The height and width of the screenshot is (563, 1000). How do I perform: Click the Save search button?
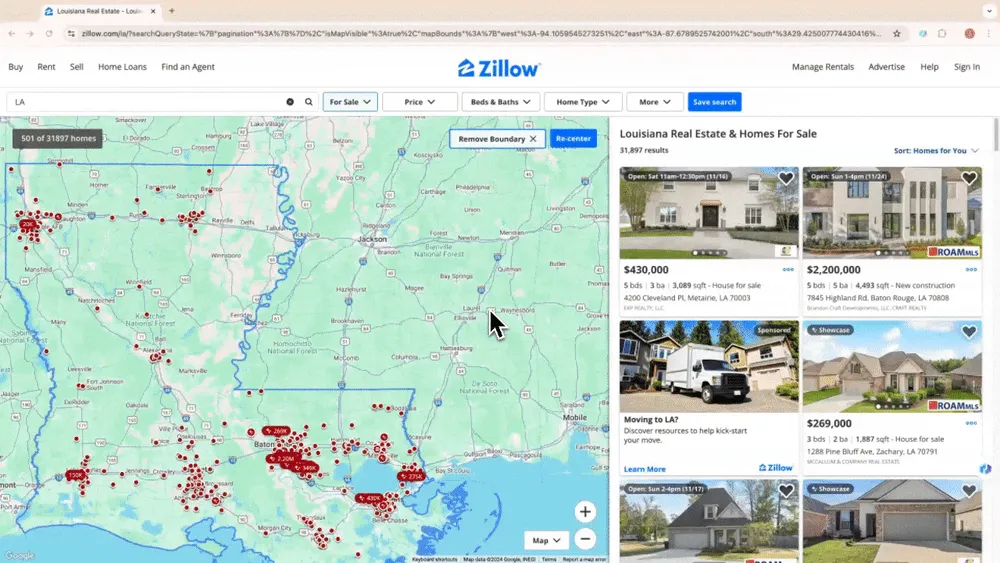coord(714,102)
